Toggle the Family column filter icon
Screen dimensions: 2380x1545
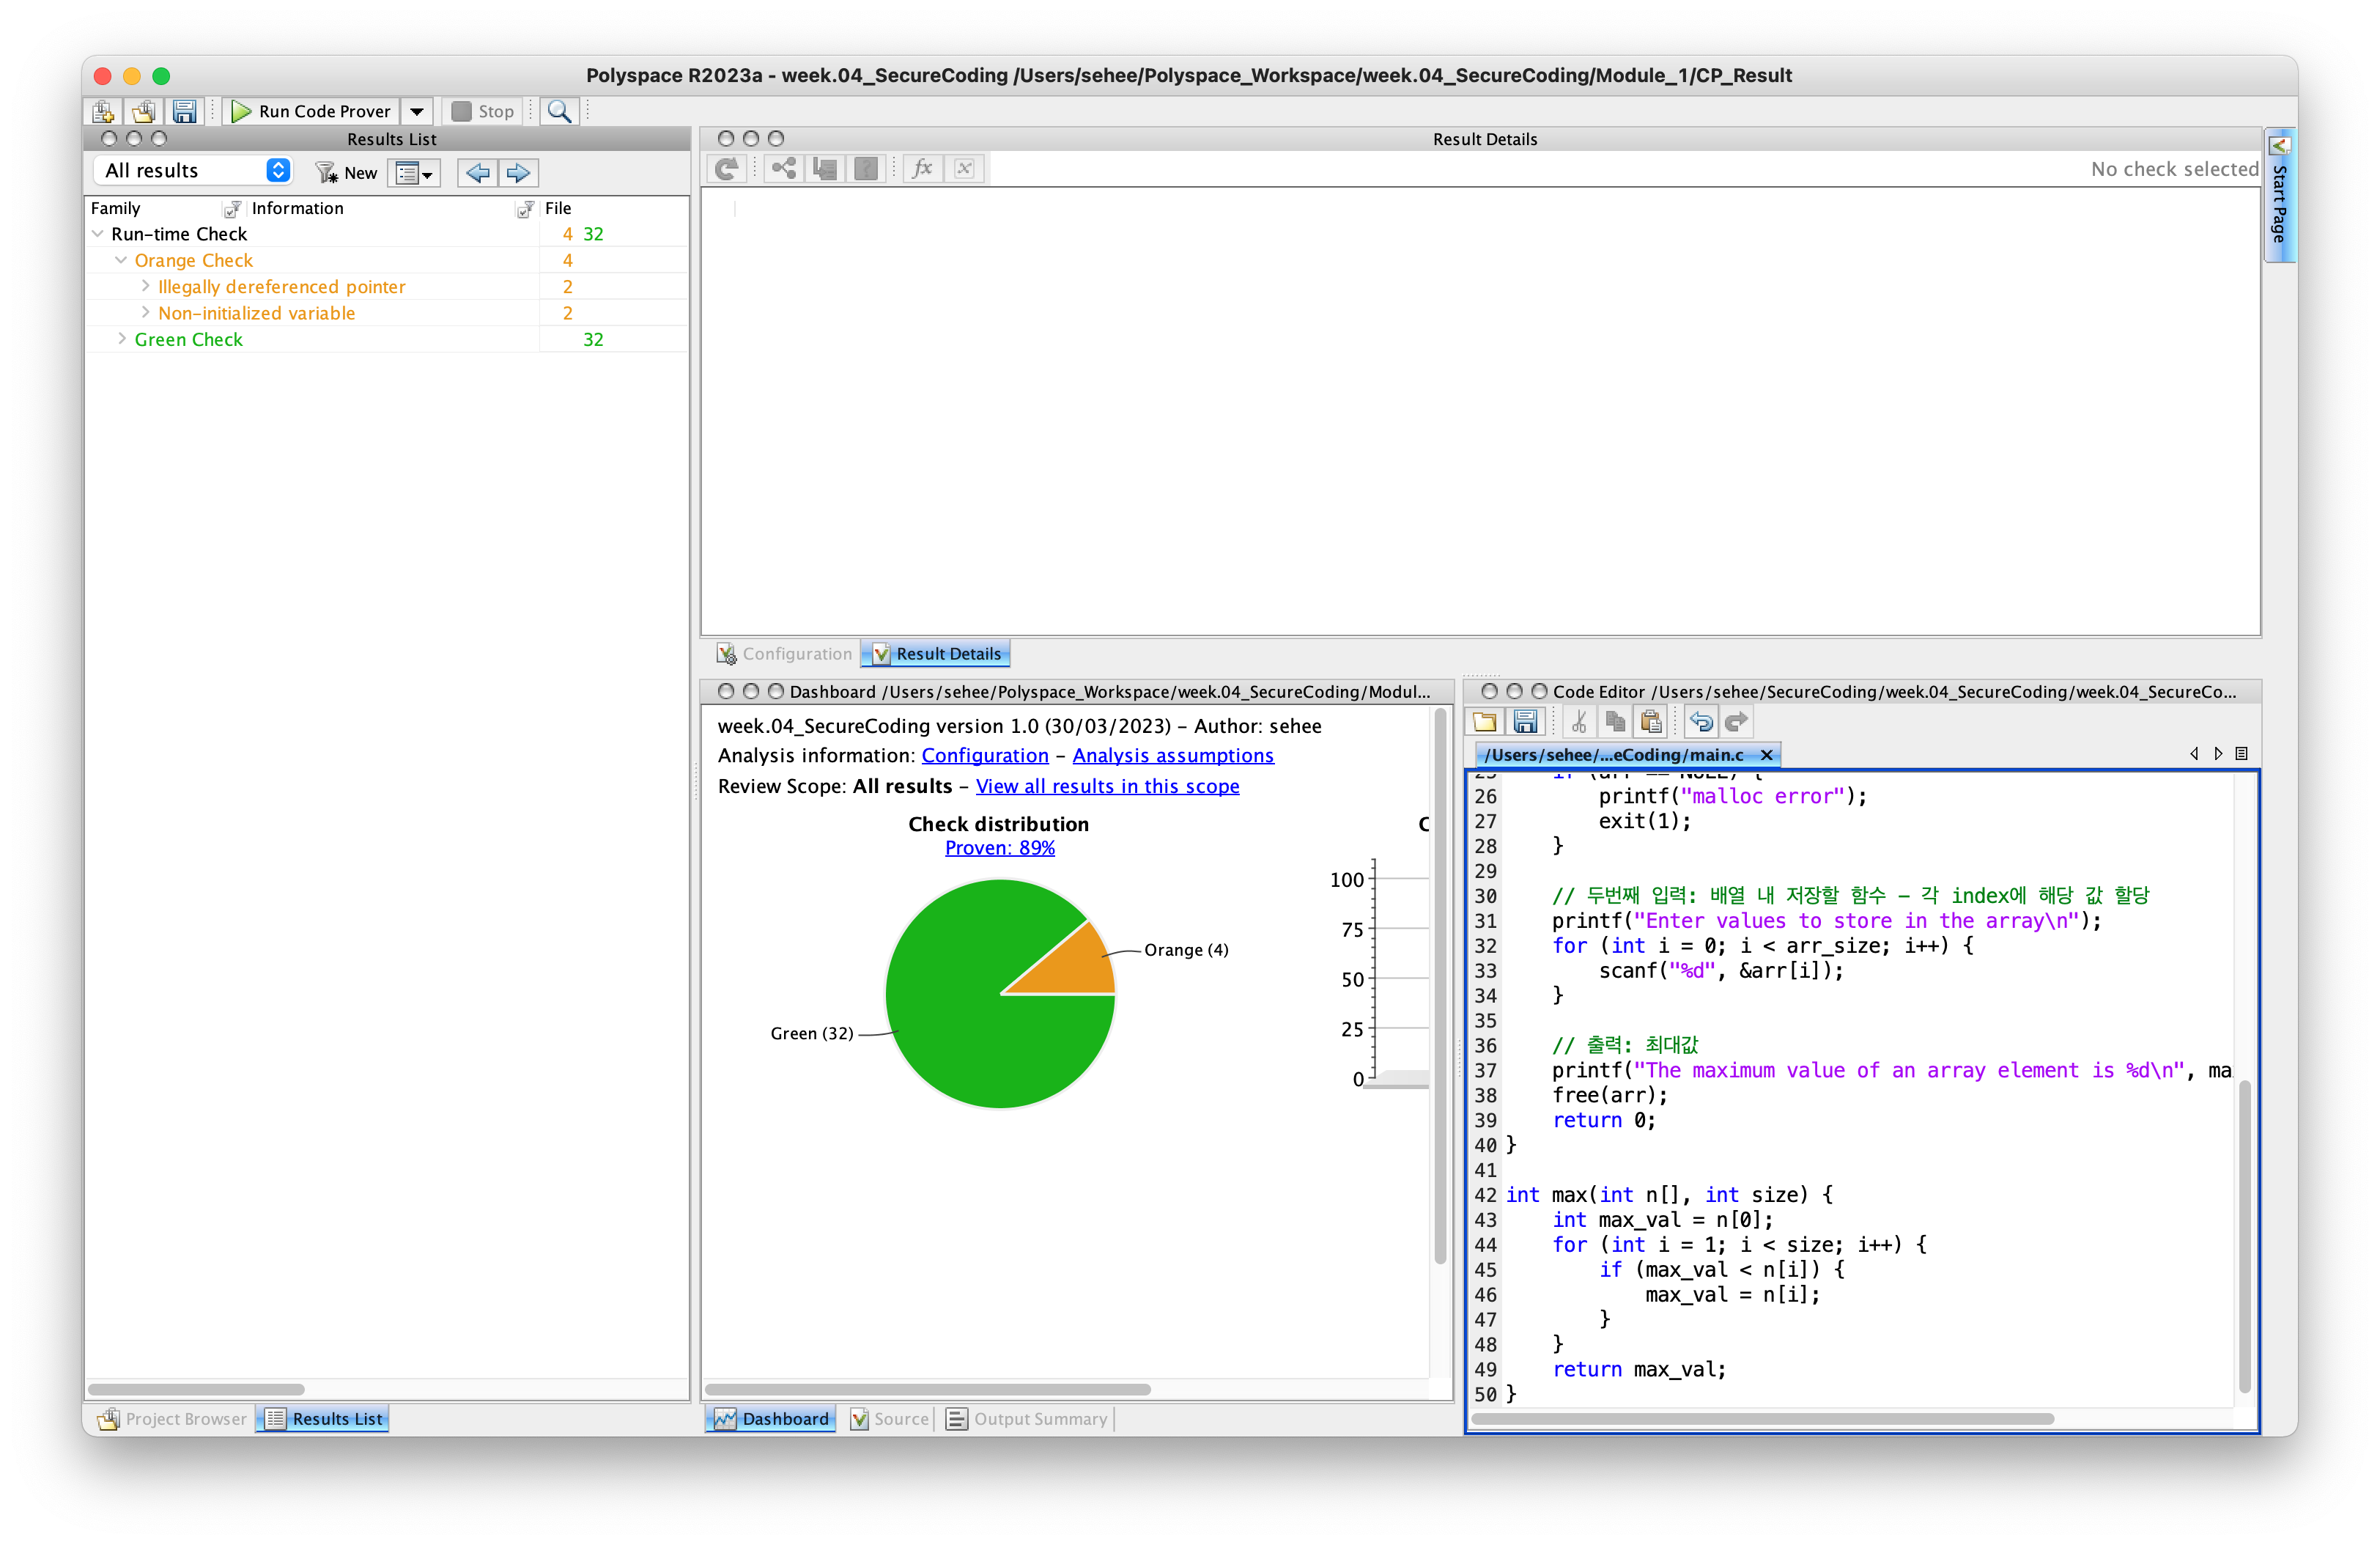[x=232, y=208]
